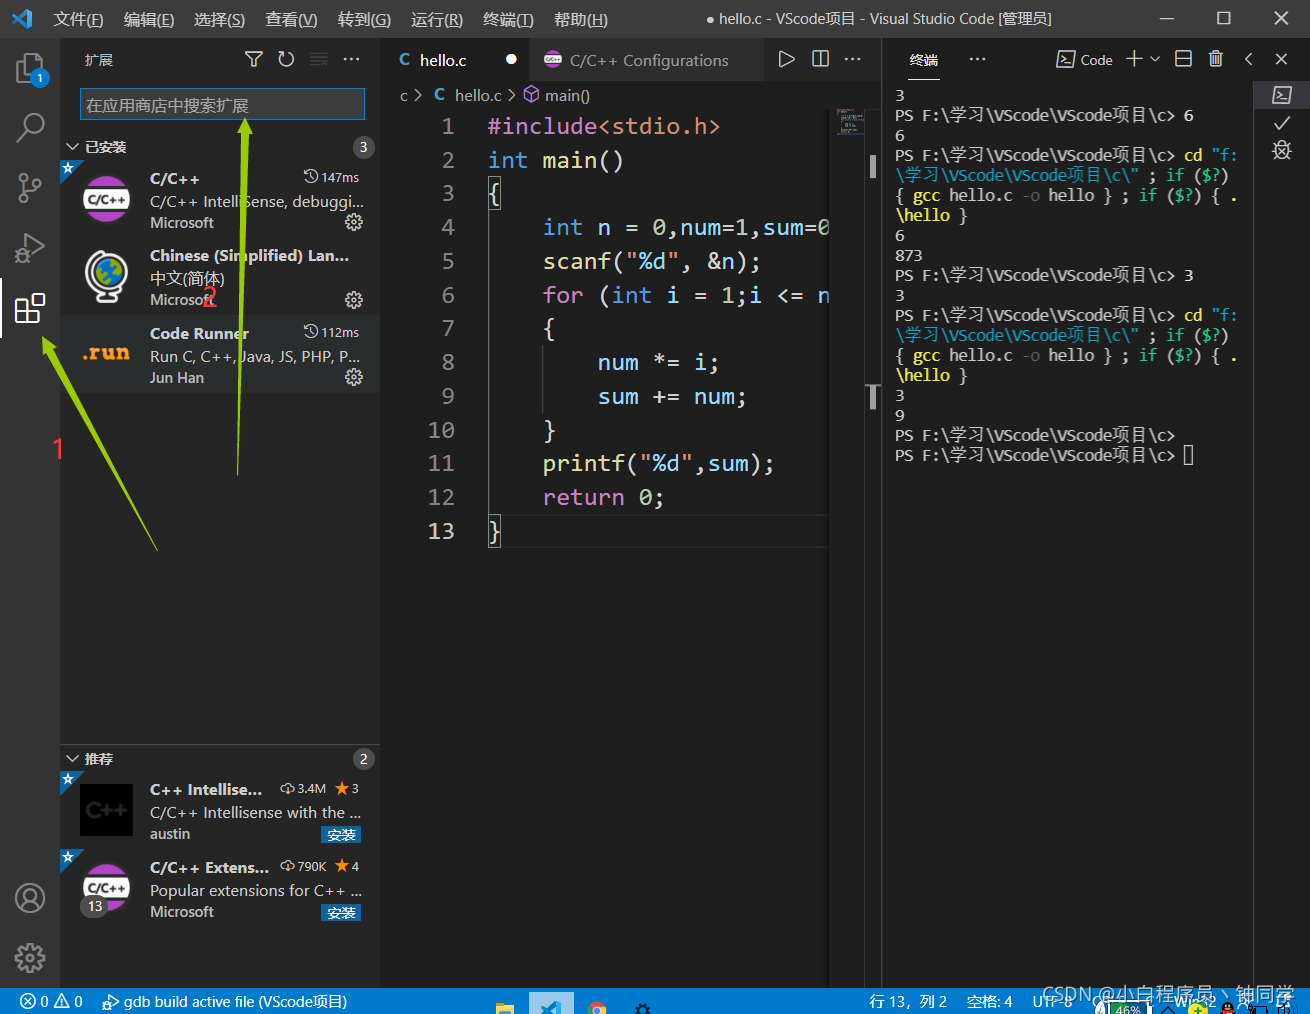Screen dimensions: 1310x1014
Task: Open Extensions panel more actions menu
Action: pyautogui.click(x=351, y=60)
